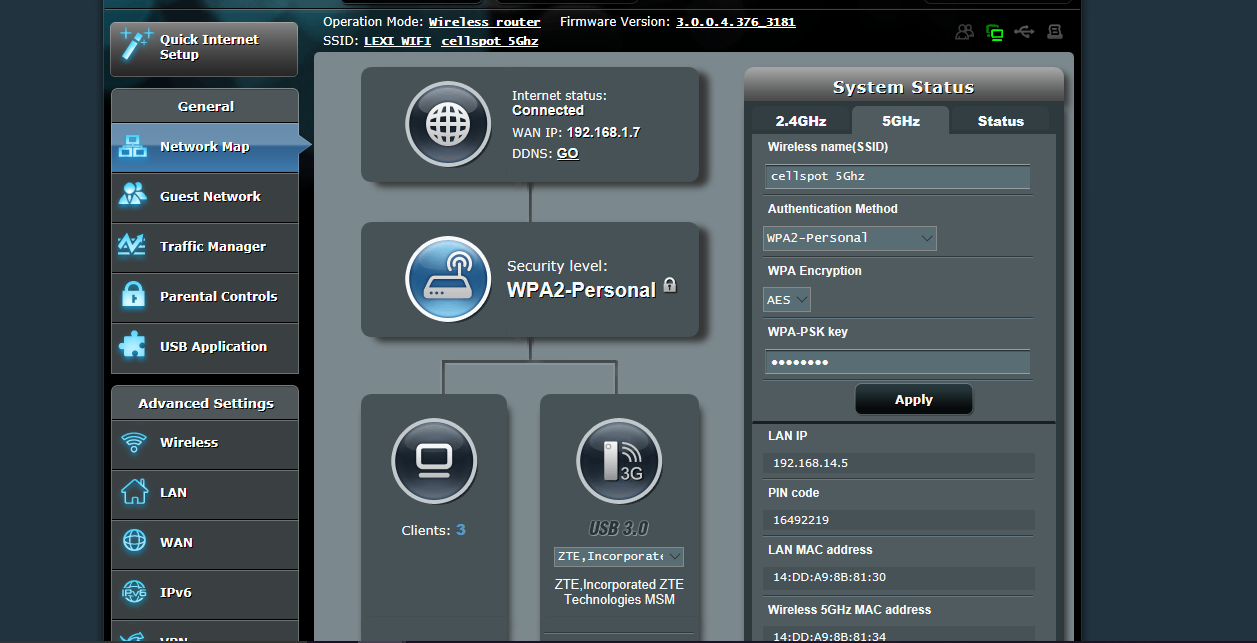Screen dimensions: 1257x643
Task: Click the printer status icon at top right
Action: point(1054,32)
